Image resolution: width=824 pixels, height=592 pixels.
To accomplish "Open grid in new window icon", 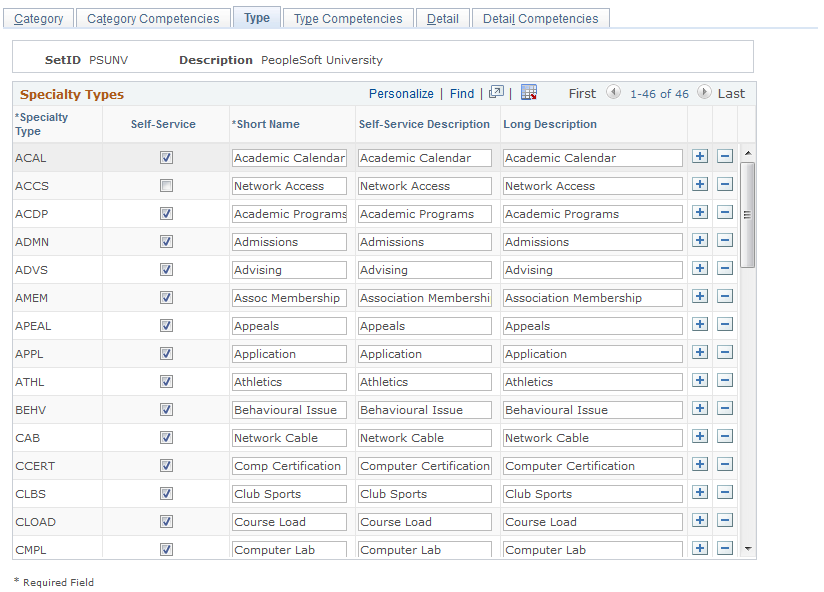I will tap(496, 92).
